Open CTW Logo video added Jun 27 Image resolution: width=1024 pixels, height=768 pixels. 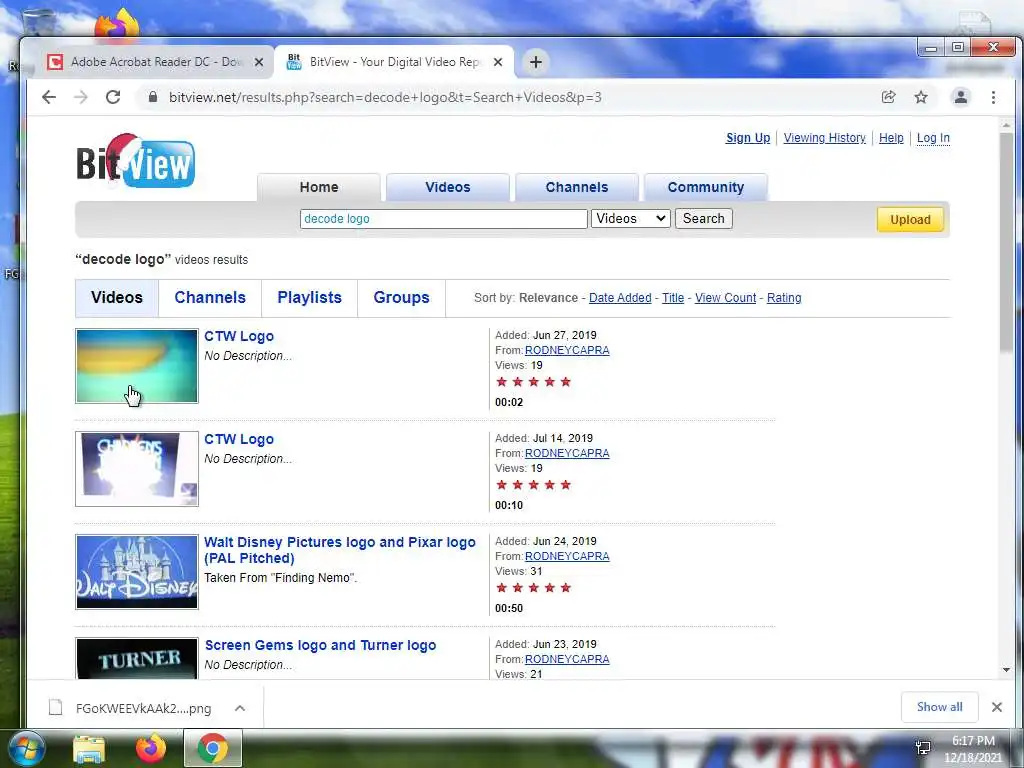point(239,336)
